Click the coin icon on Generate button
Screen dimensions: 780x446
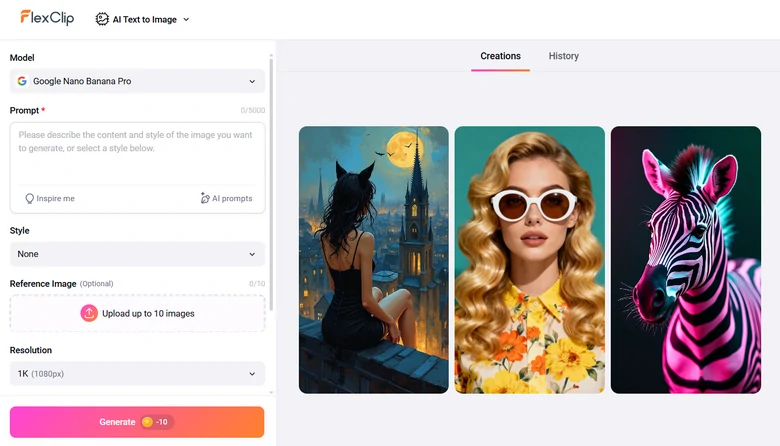point(147,422)
